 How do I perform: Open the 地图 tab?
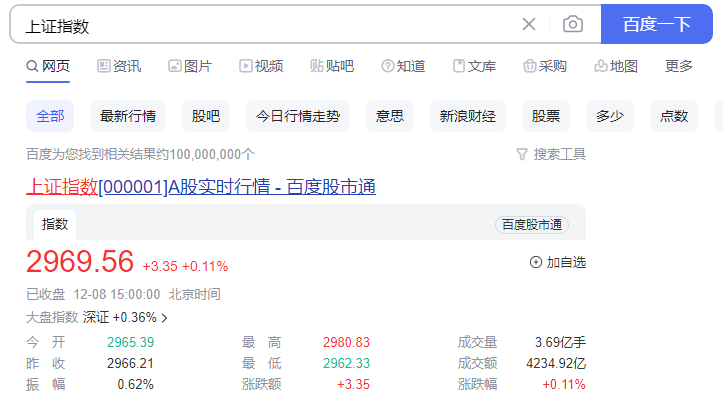(616, 66)
